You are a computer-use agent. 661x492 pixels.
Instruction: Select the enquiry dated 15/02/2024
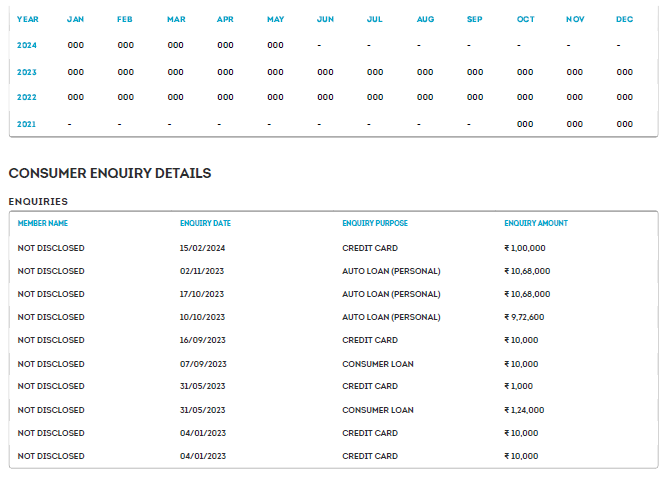click(x=203, y=248)
